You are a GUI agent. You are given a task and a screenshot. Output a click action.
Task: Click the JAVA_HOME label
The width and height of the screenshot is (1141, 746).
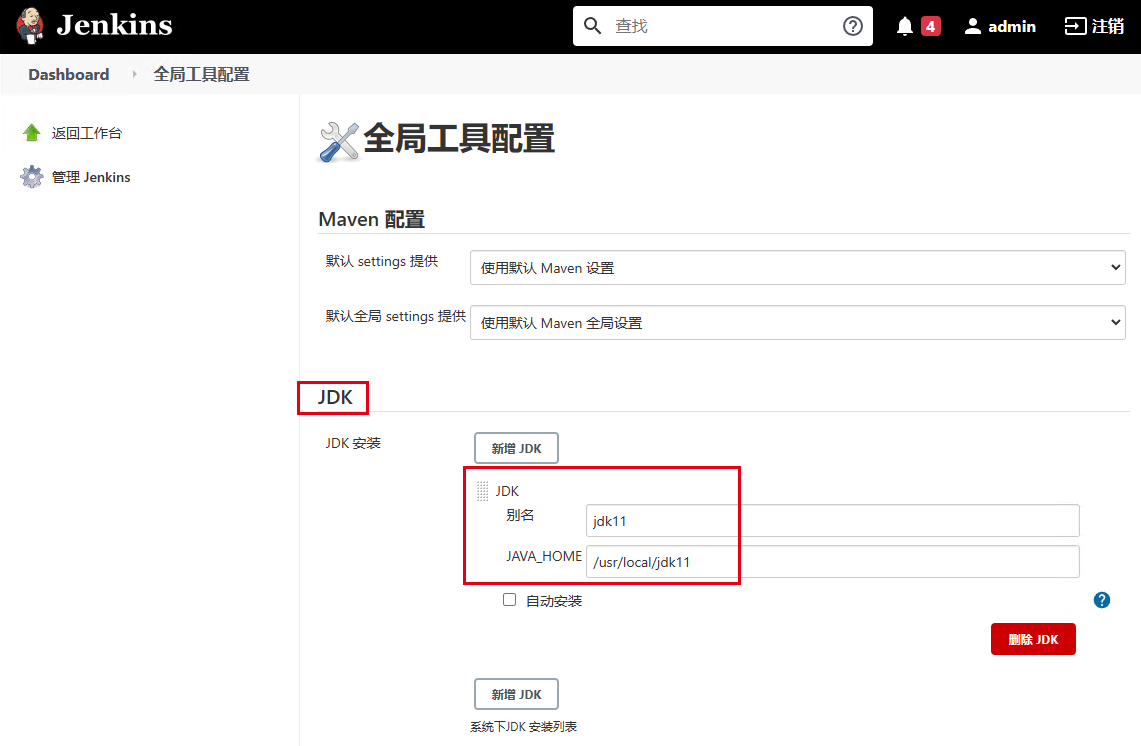[544, 556]
